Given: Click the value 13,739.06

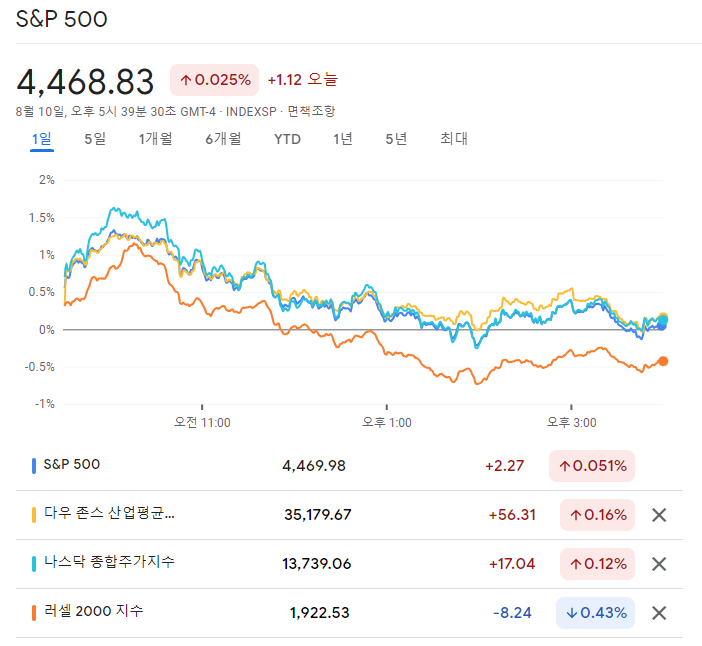Looking at the screenshot, I should pyautogui.click(x=317, y=564).
